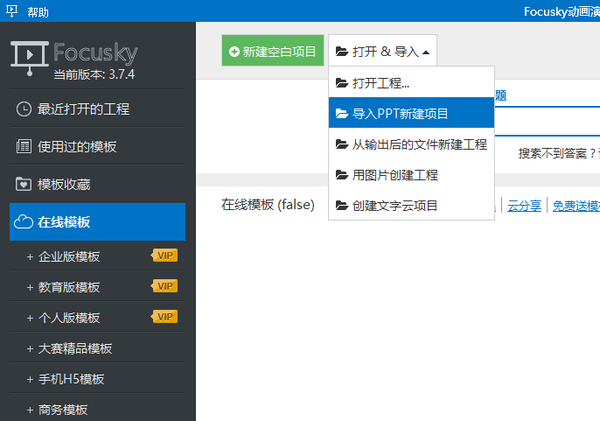
Task: Open the 云分享 link
Action: point(524,206)
